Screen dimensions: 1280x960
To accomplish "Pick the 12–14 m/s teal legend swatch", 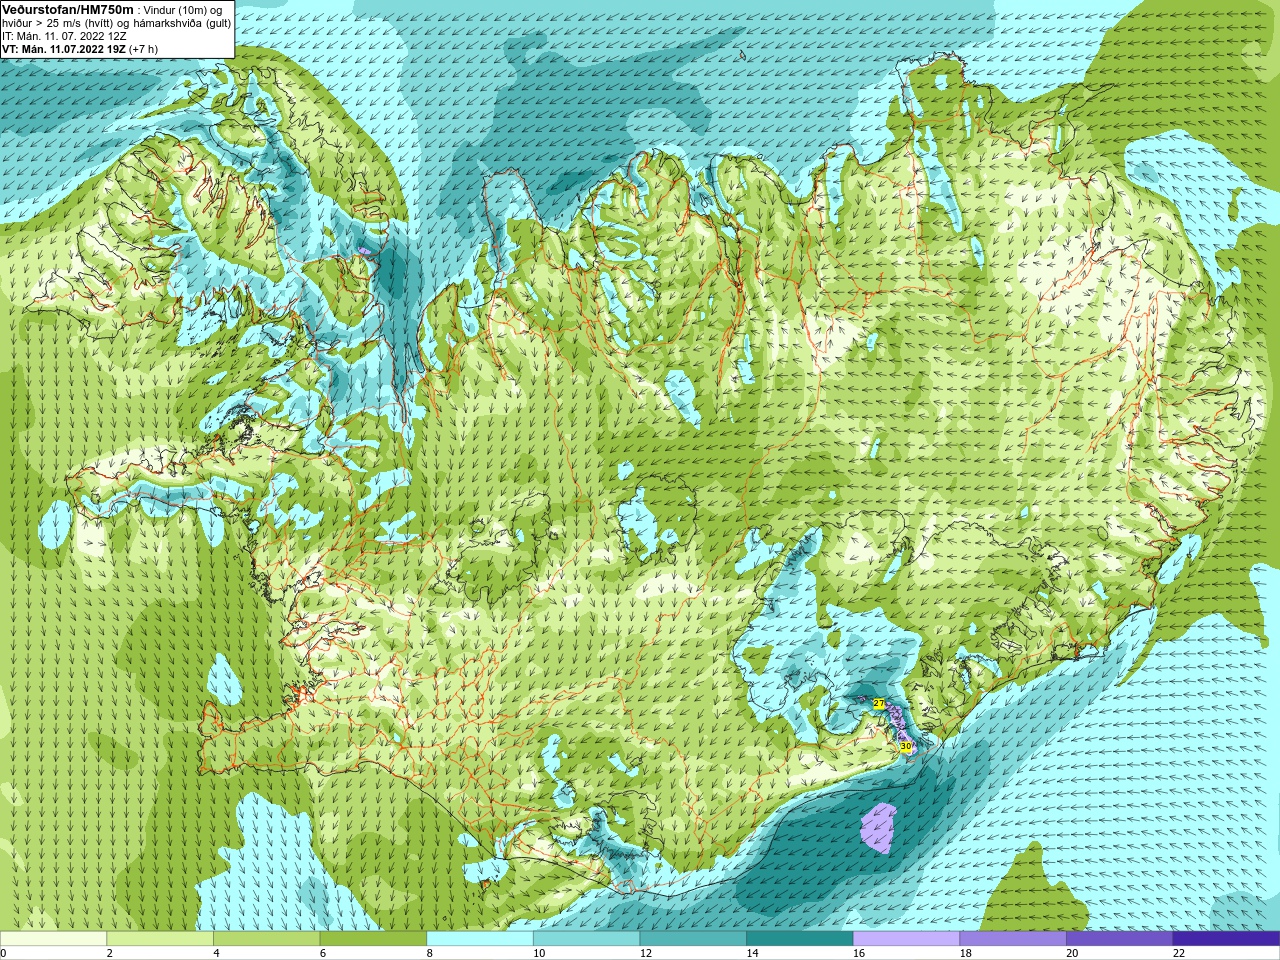I will [693, 939].
